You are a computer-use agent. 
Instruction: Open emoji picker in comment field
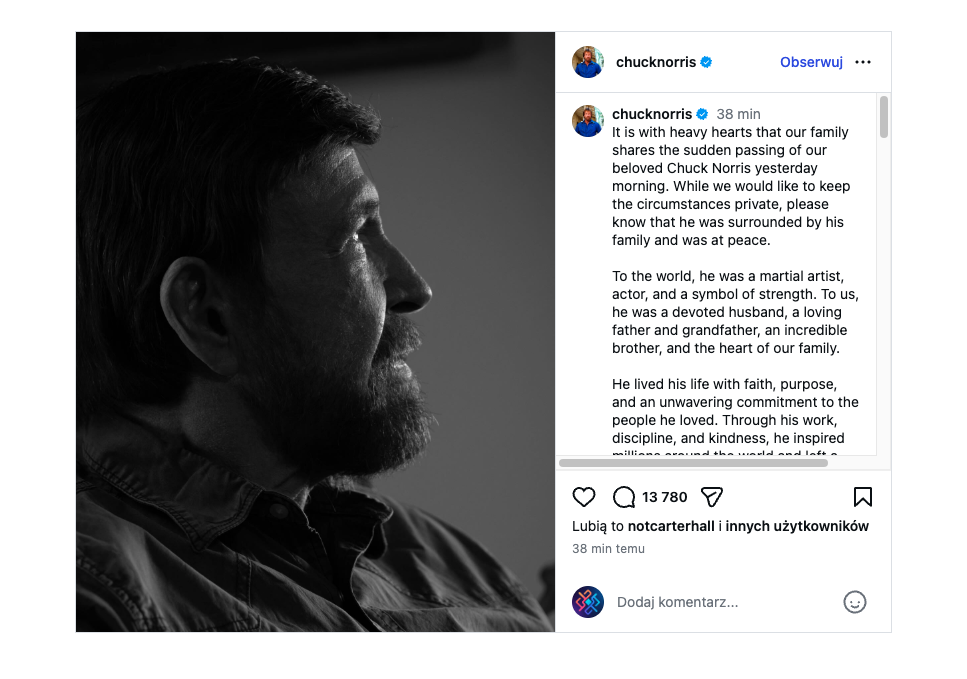(x=854, y=602)
